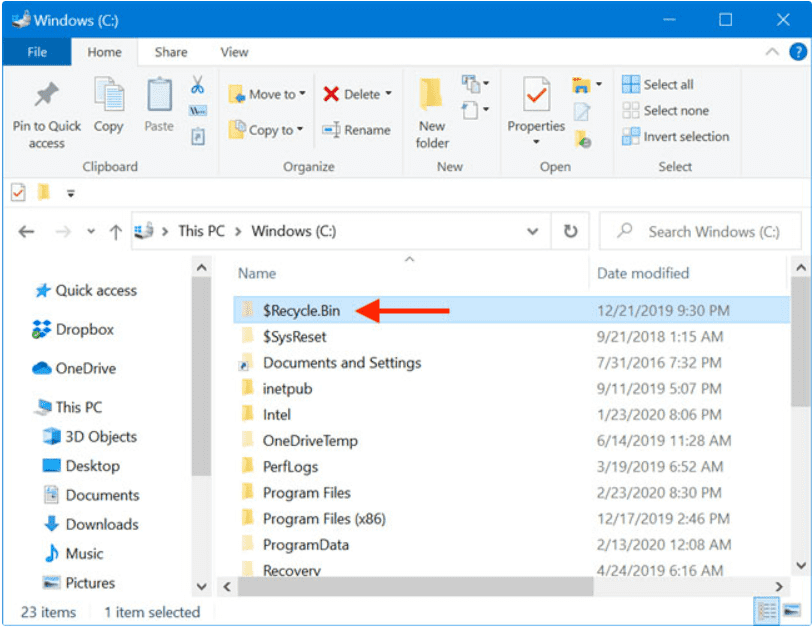Viewport: 812px width, 628px height.
Task: Switch to Large icons view in status bar
Action: [x=792, y=611]
